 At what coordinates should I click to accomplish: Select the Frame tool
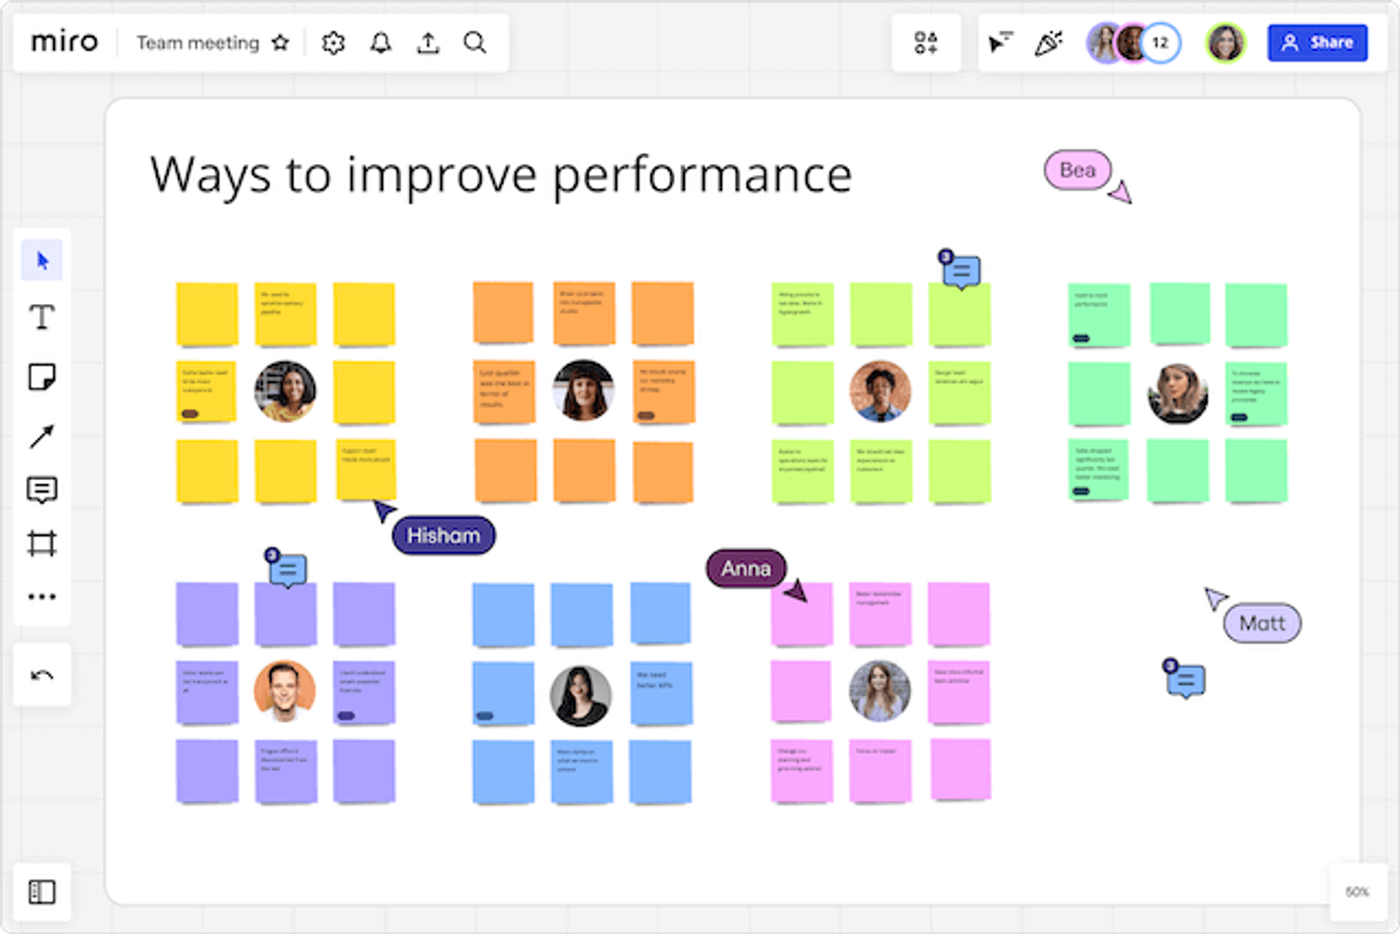point(42,544)
